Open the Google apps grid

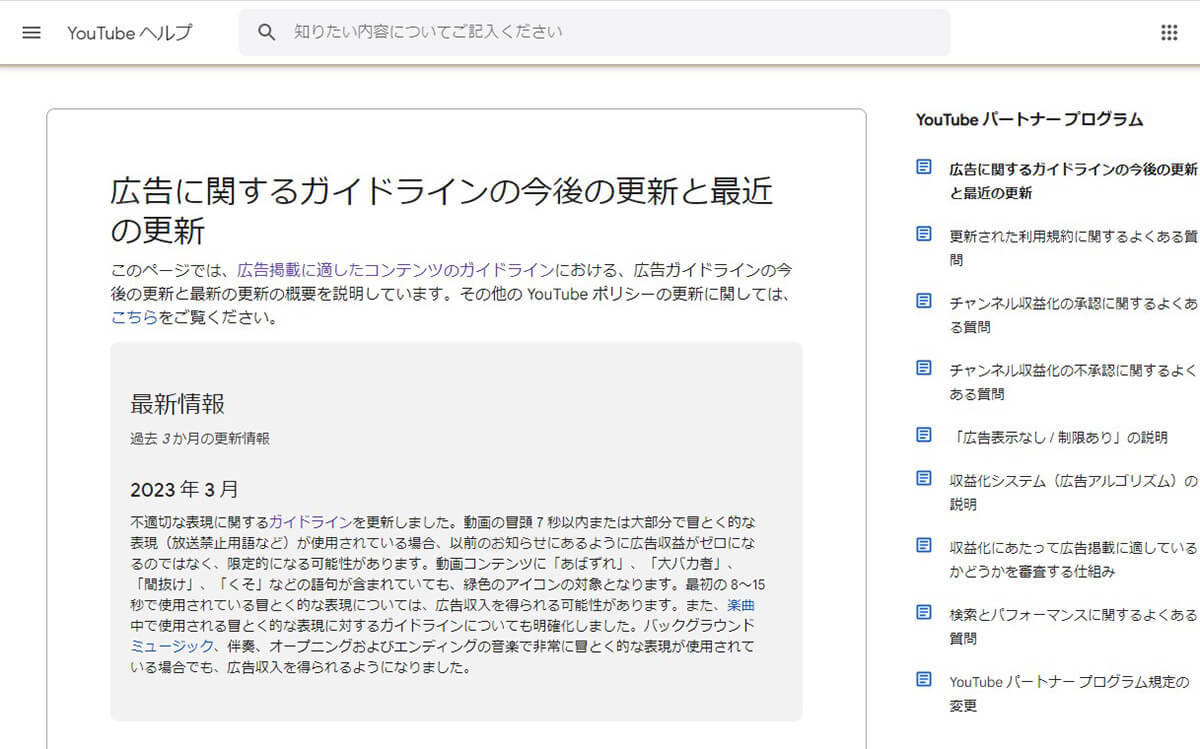click(x=1169, y=32)
